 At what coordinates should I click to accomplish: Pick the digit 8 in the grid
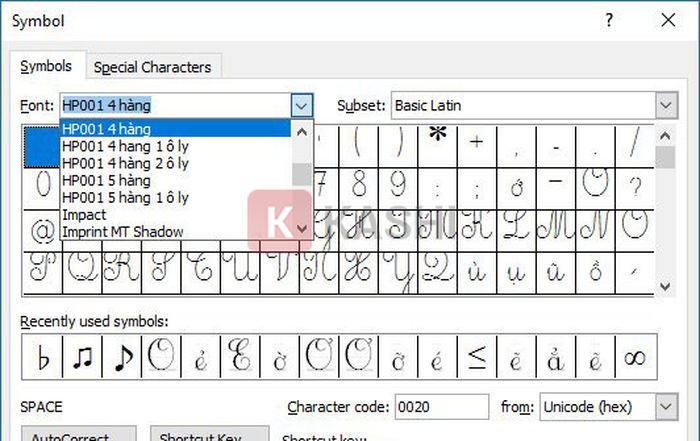pos(358,189)
